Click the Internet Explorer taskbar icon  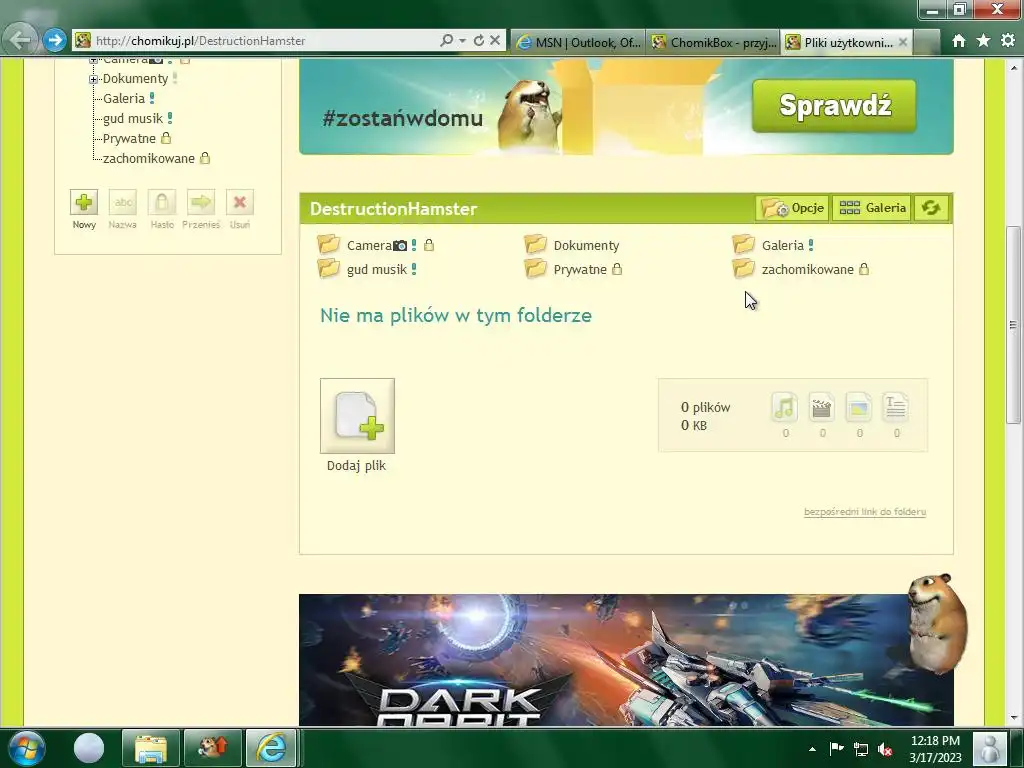[272, 748]
